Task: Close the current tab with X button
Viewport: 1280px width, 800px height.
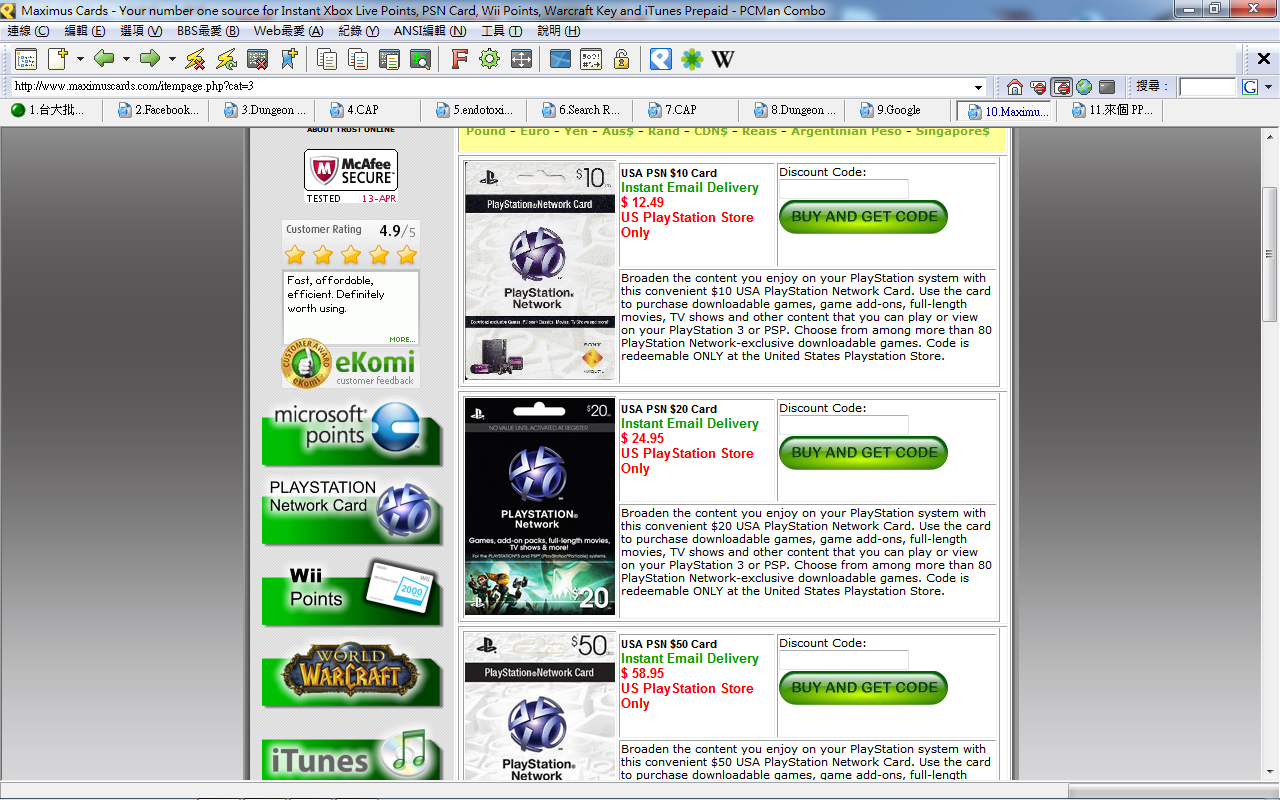Action: pos(1264,58)
